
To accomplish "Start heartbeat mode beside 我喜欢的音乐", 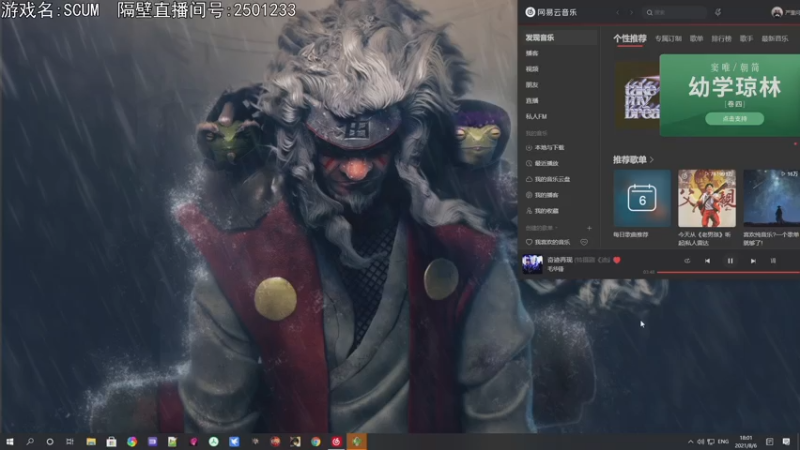I will point(584,242).
